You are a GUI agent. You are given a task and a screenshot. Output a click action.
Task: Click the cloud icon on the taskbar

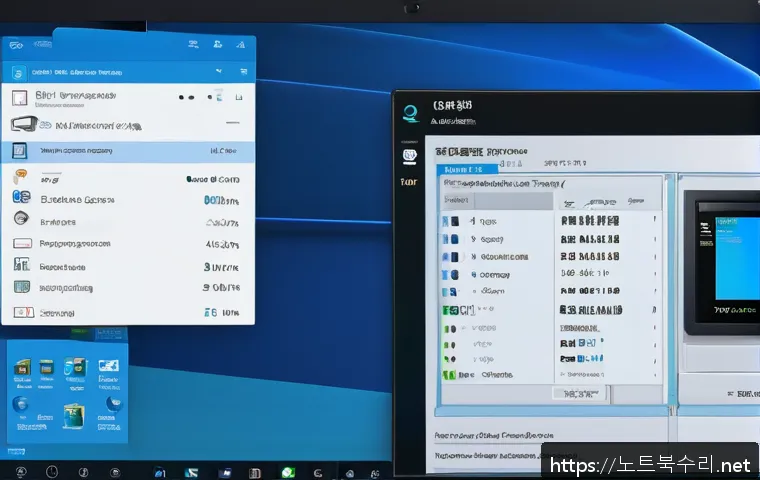tap(349, 473)
